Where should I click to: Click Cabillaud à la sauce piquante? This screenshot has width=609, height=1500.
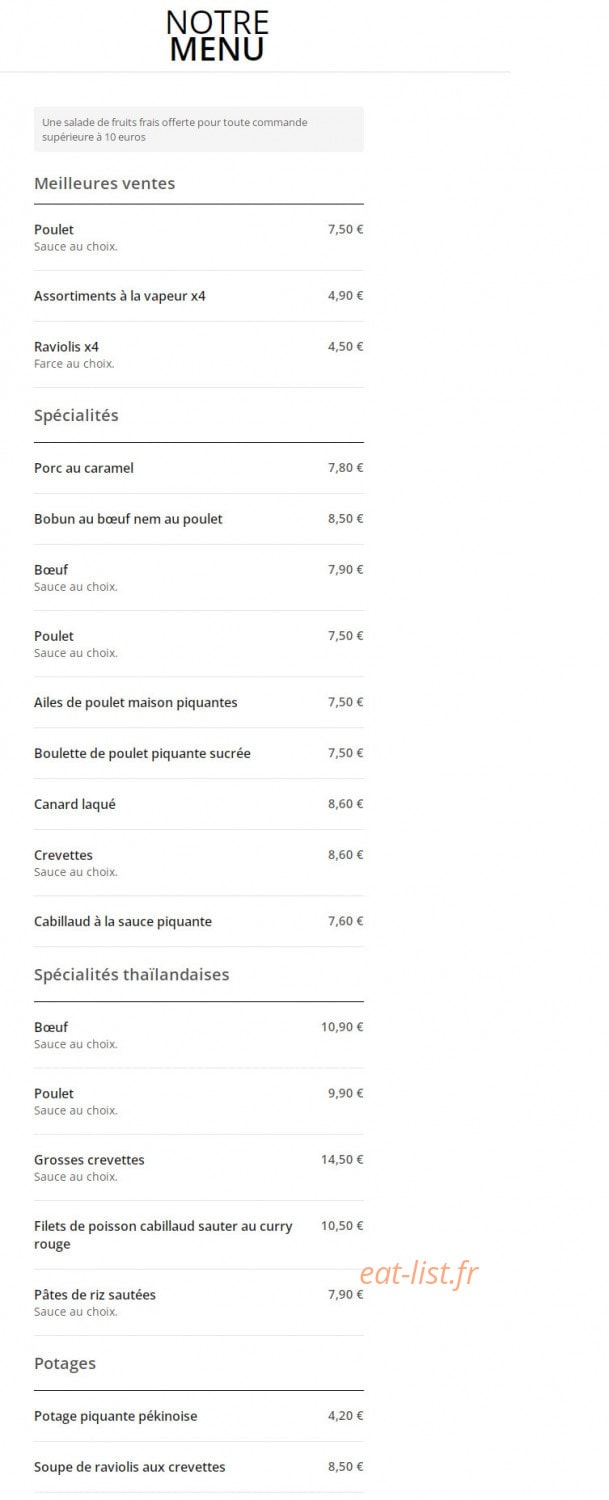pos(198,921)
